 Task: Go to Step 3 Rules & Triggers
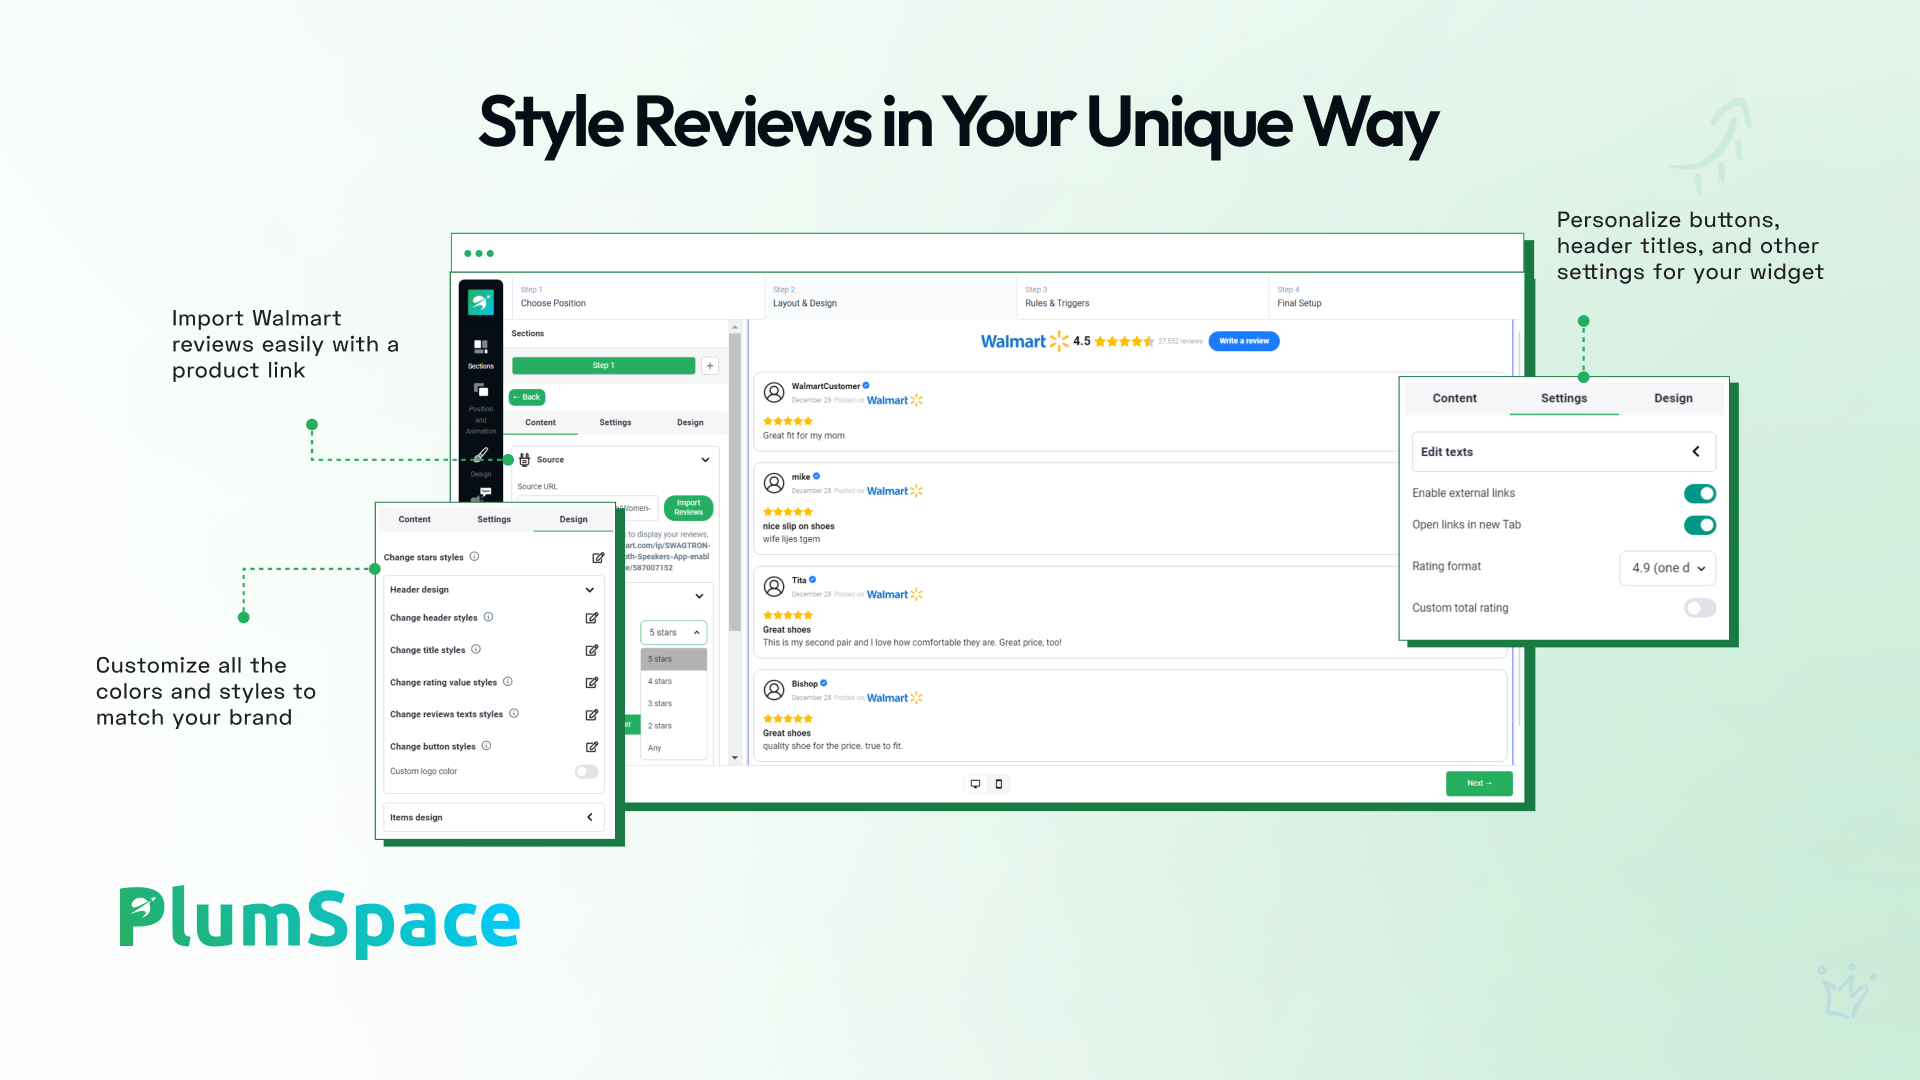click(1057, 297)
